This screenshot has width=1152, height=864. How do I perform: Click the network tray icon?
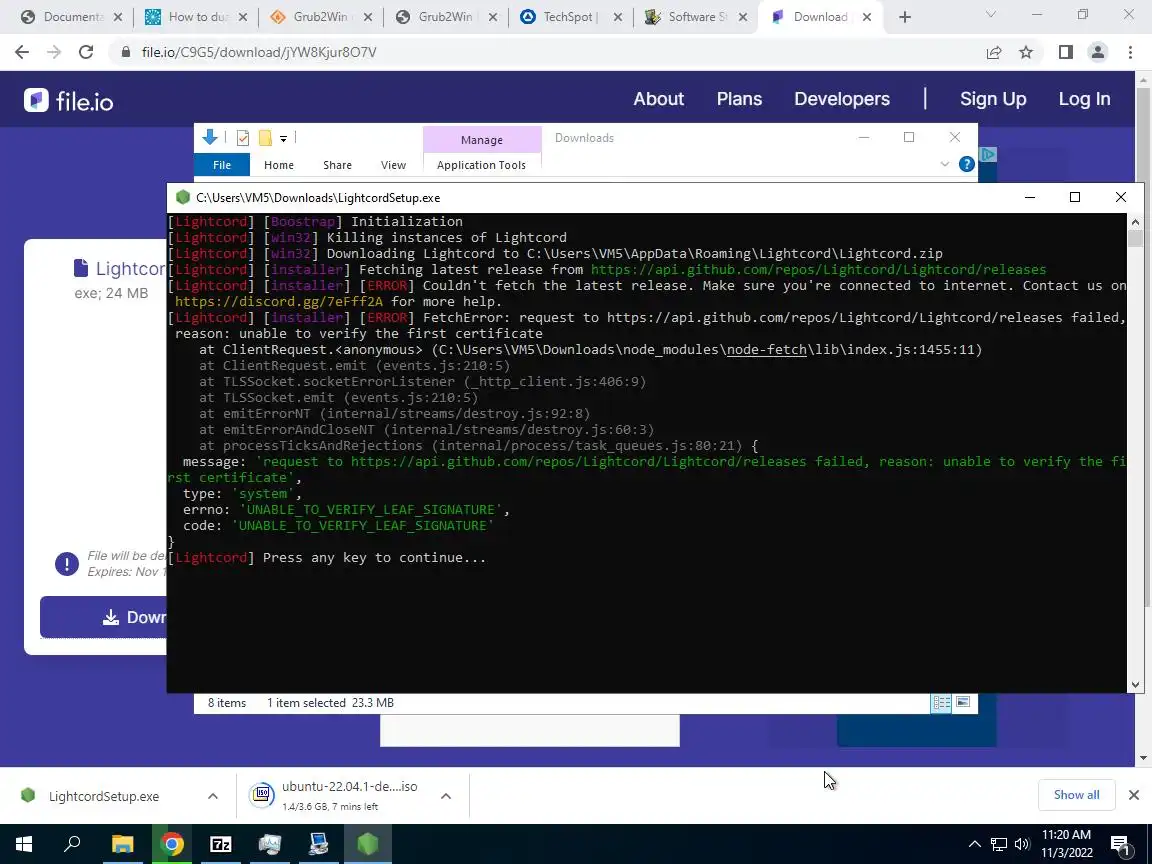(998, 844)
